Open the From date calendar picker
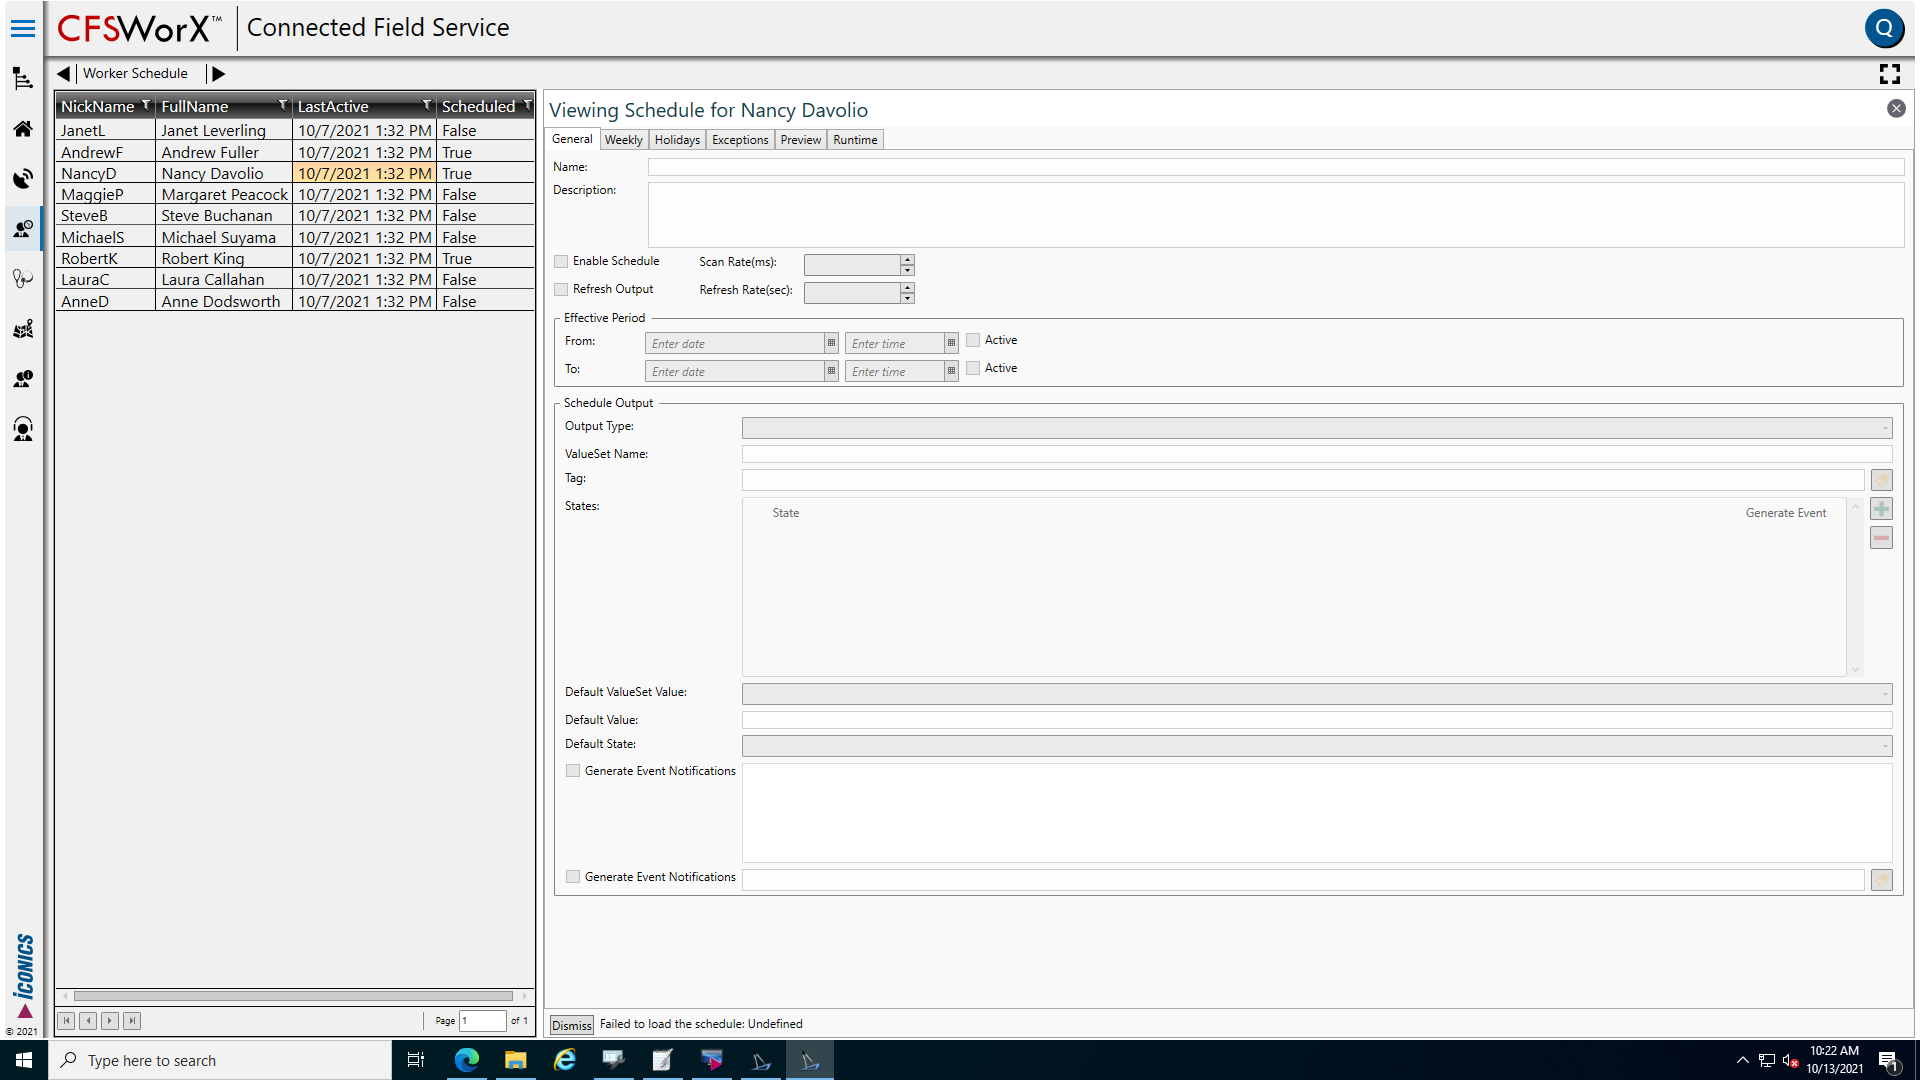The height and width of the screenshot is (1080, 1920). pyautogui.click(x=831, y=343)
